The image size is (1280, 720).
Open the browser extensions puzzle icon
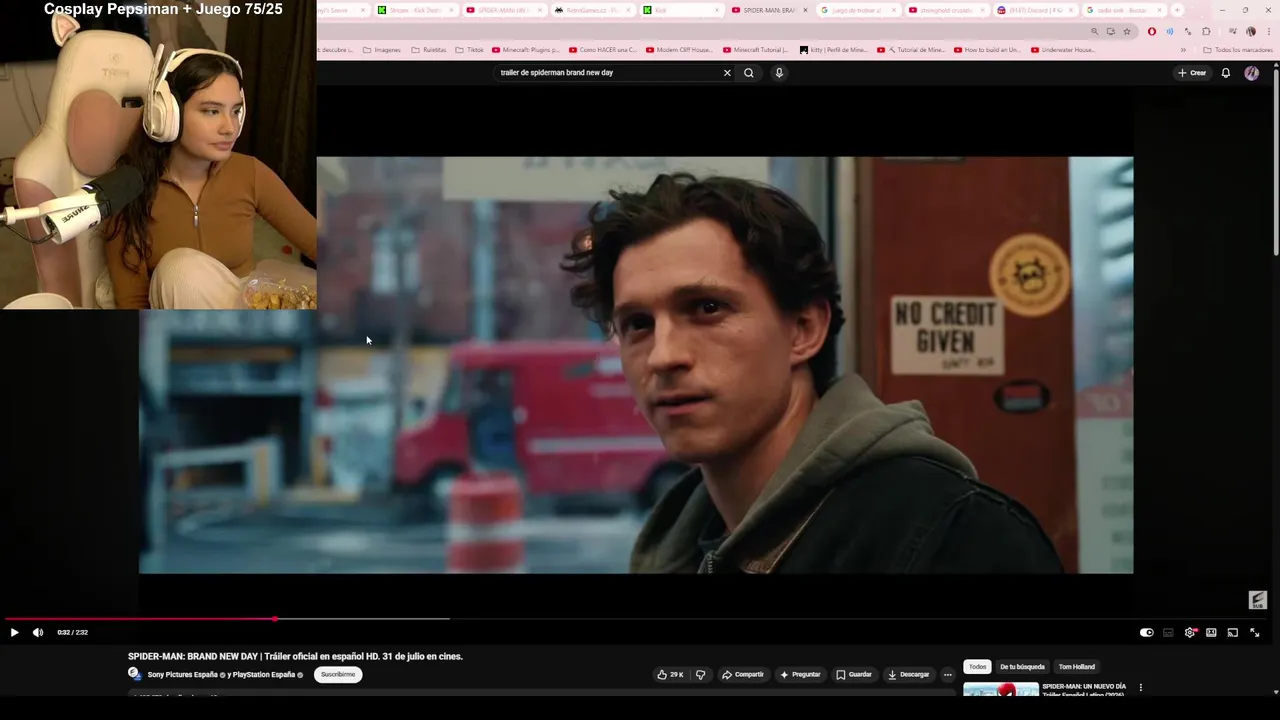(x=1206, y=31)
